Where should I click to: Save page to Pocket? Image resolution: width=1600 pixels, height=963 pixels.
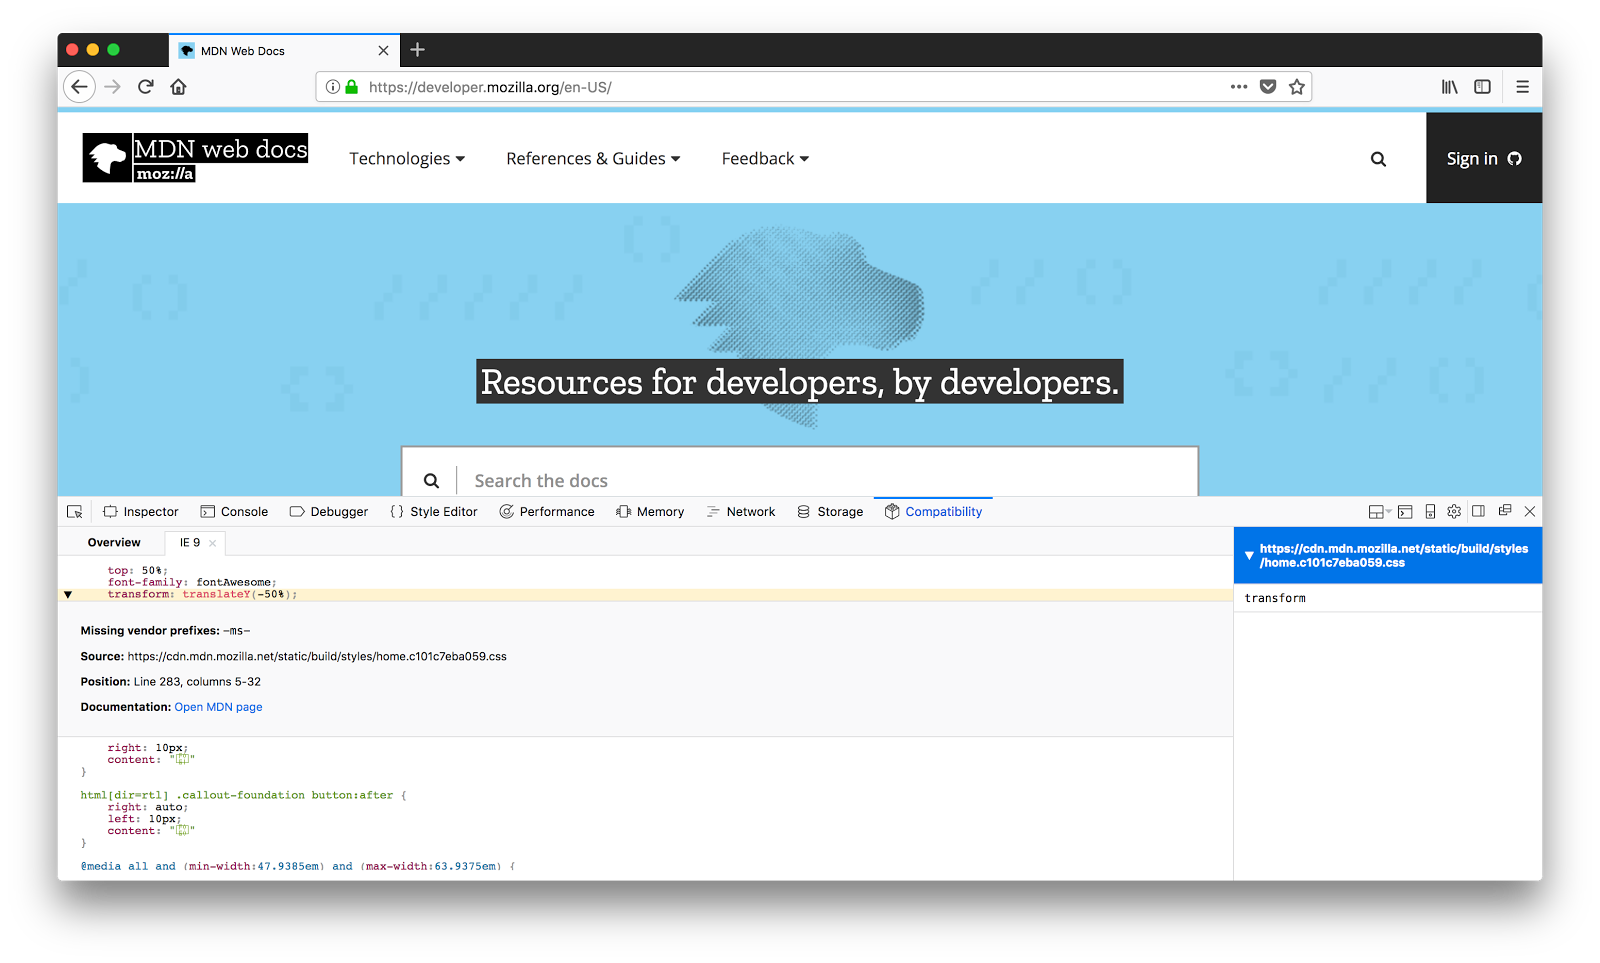1268,87
